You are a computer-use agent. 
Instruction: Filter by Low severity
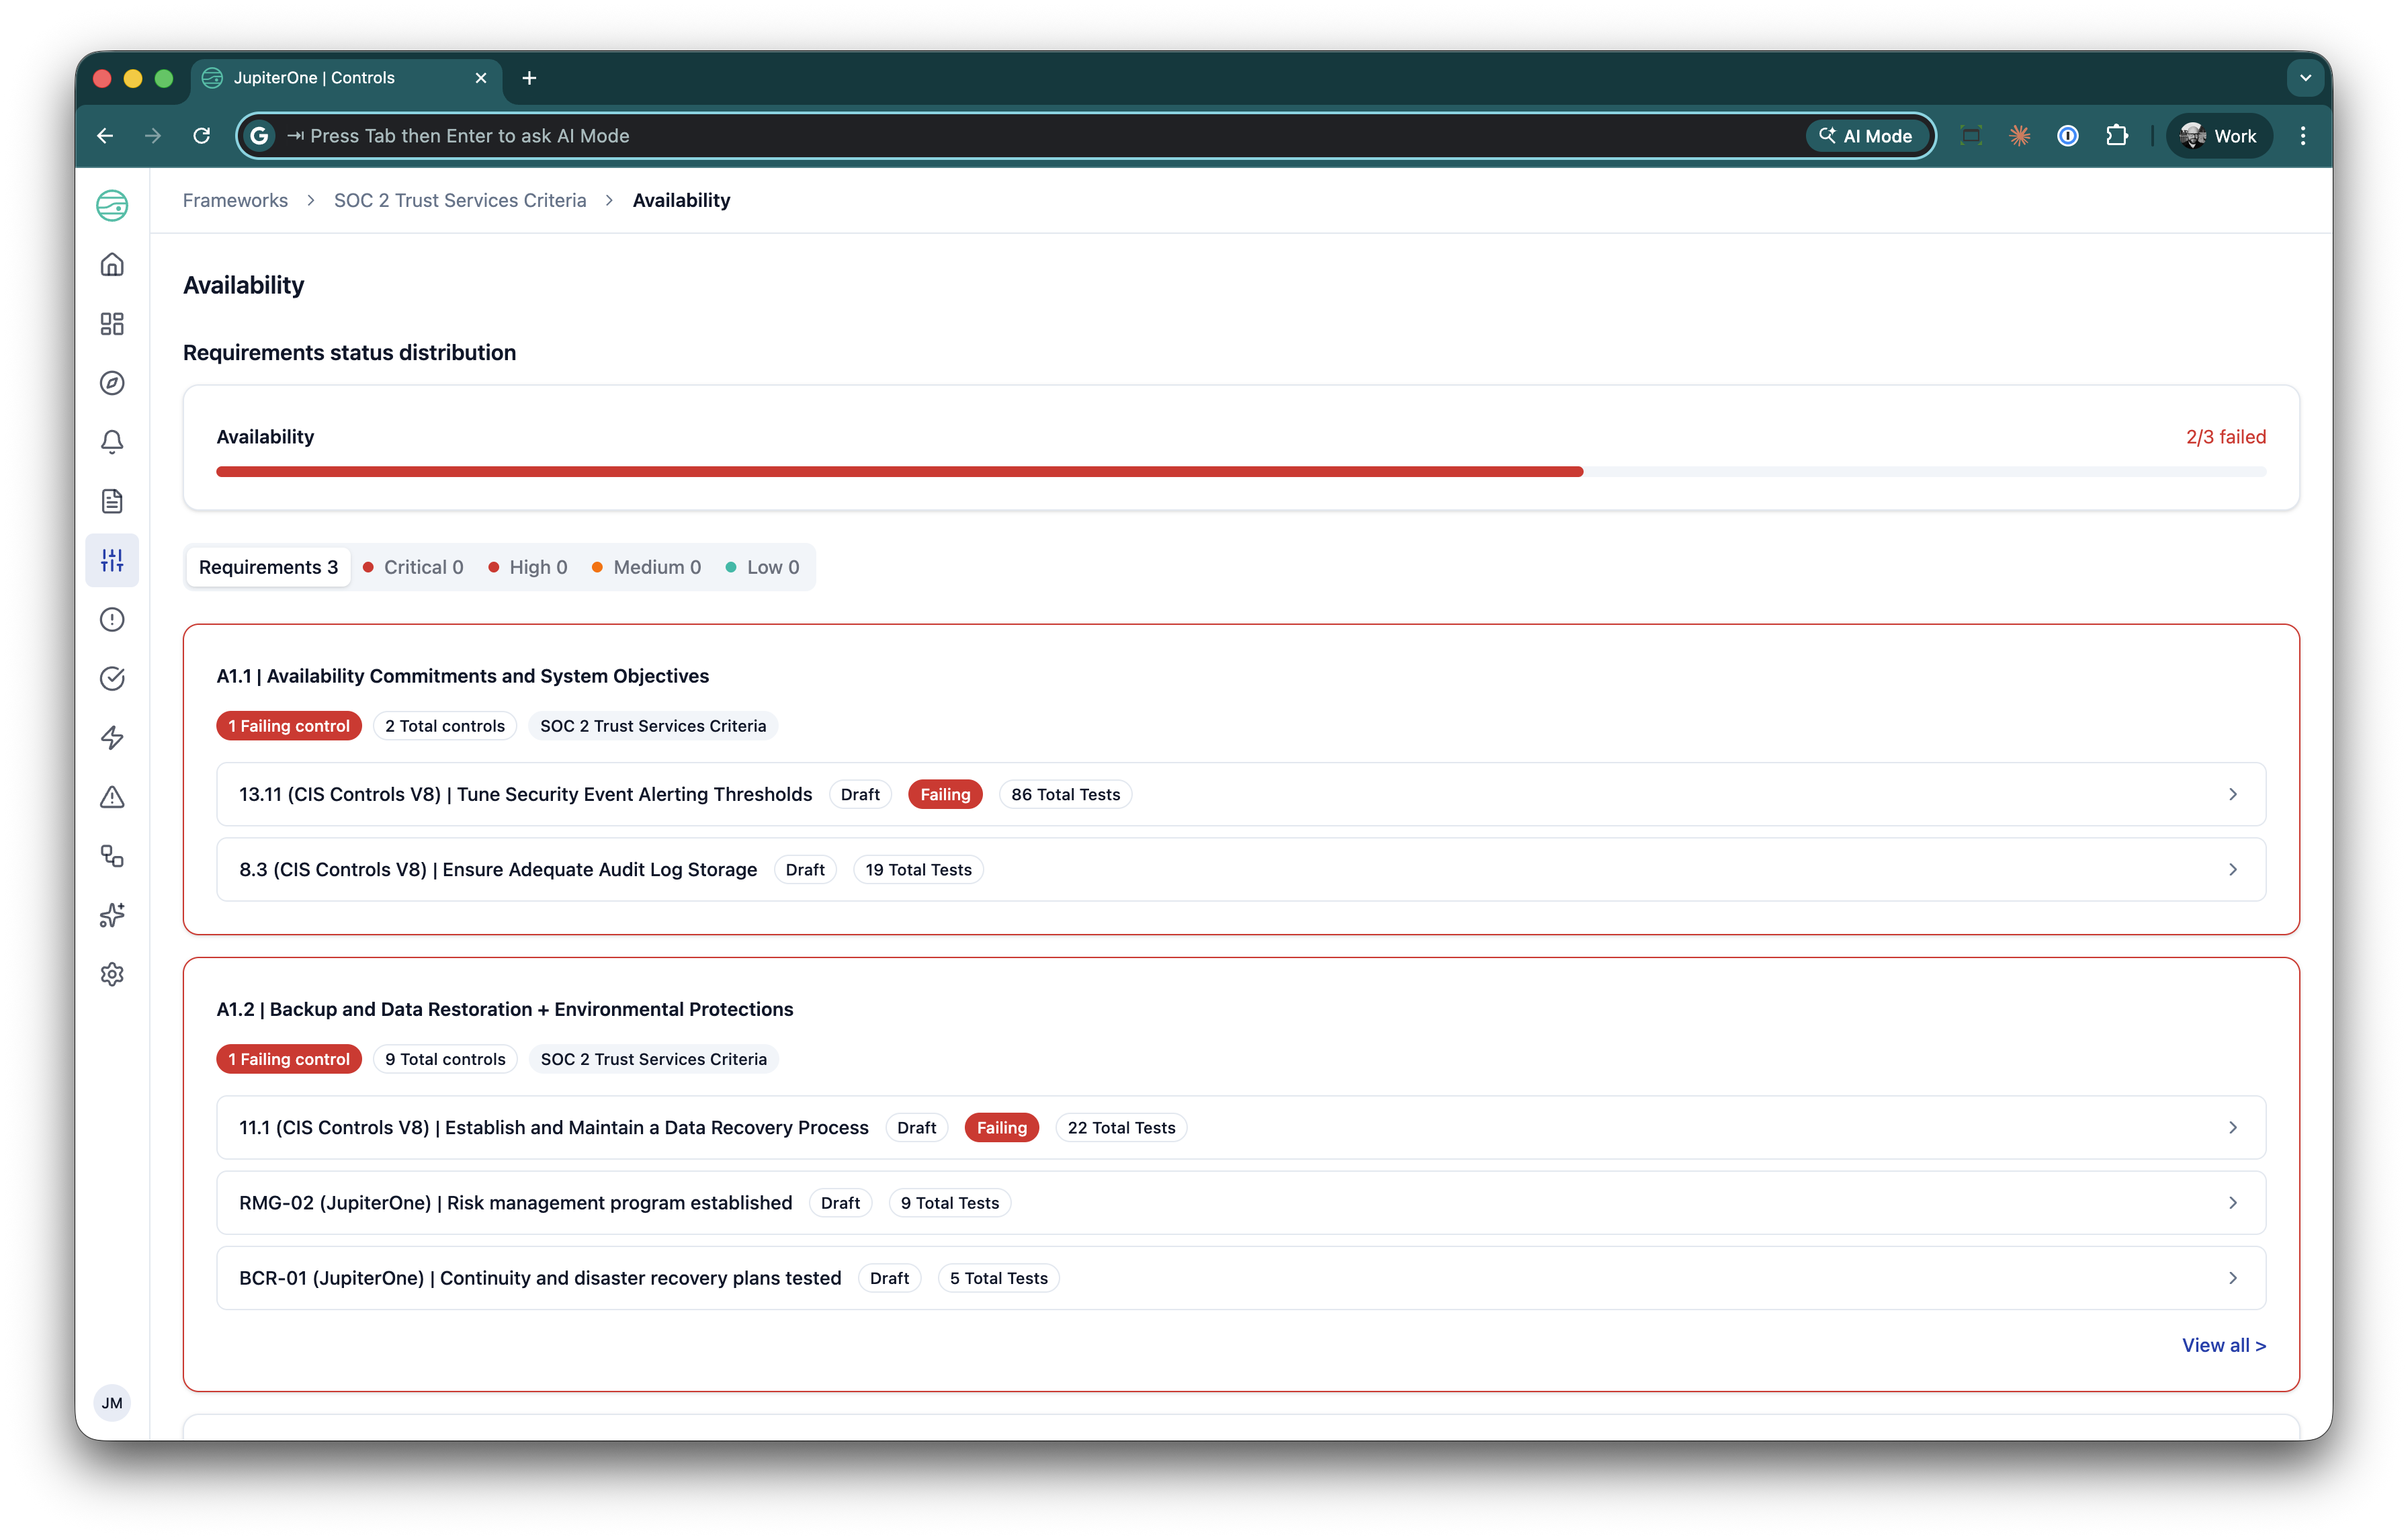pyautogui.click(x=762, y=567)
